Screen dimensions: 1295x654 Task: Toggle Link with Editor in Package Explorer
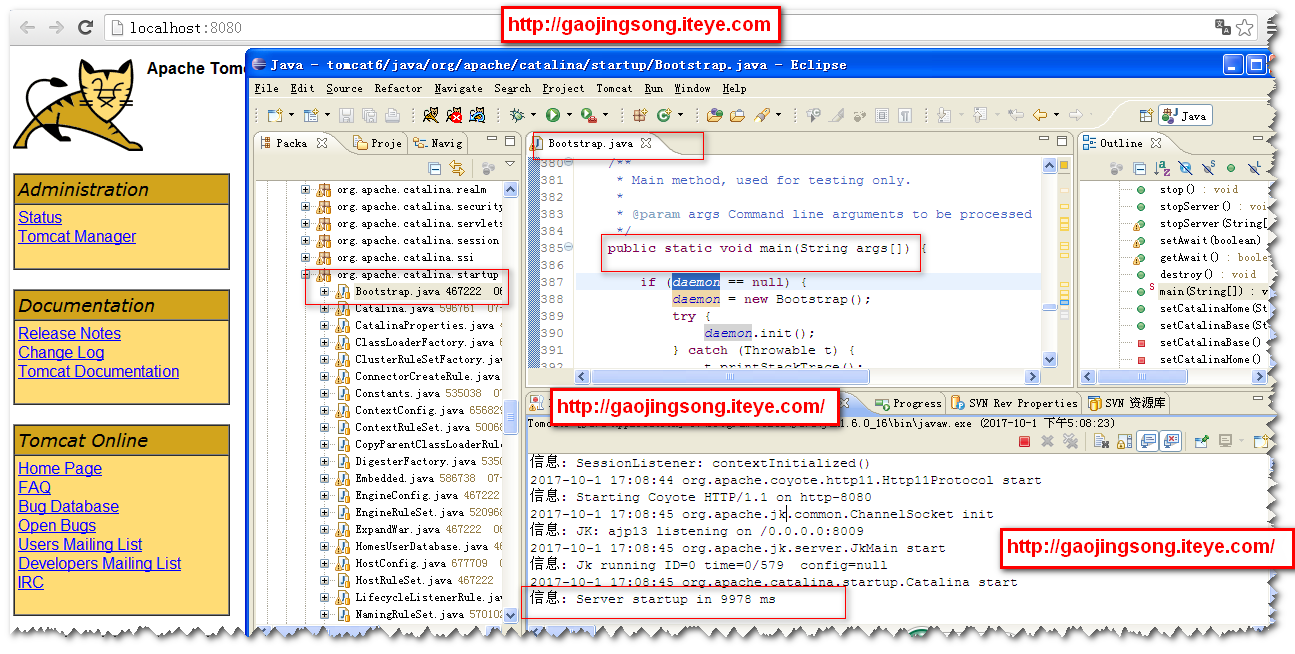[x=457, y=168]
